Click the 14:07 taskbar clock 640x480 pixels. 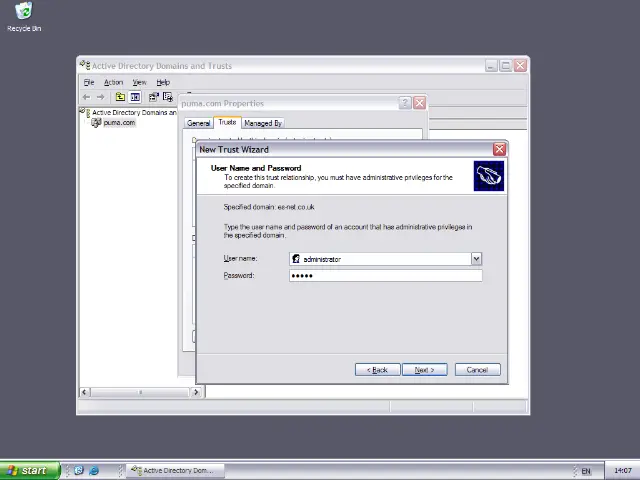623,471
